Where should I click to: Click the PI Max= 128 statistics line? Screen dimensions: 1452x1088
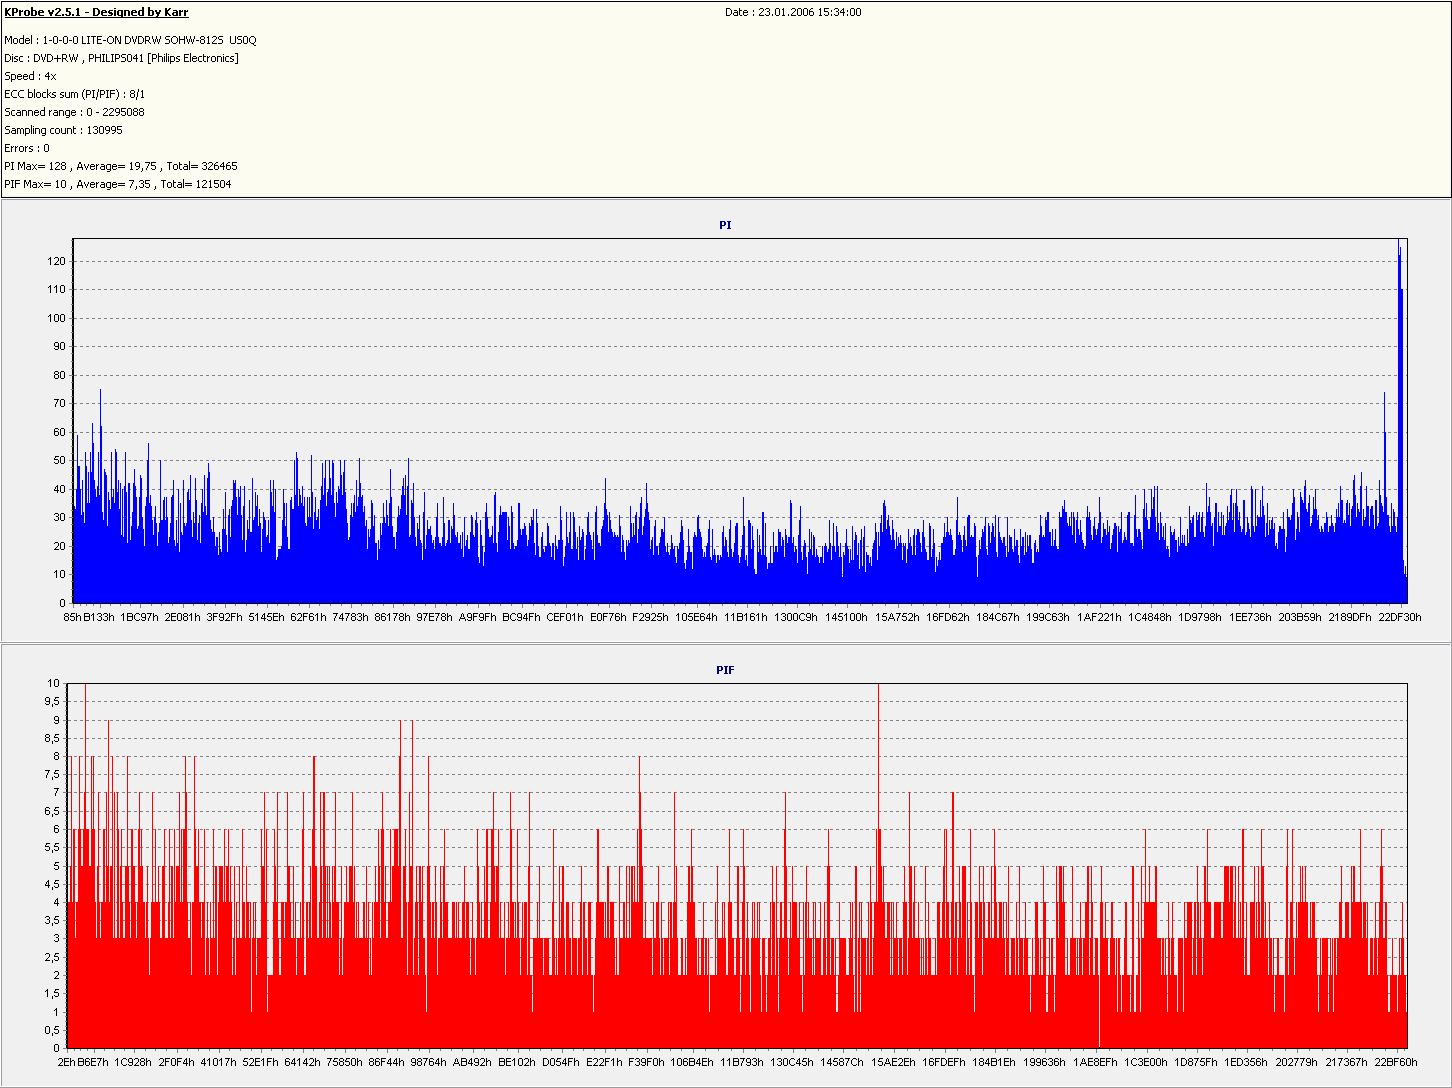click(120, 166)
